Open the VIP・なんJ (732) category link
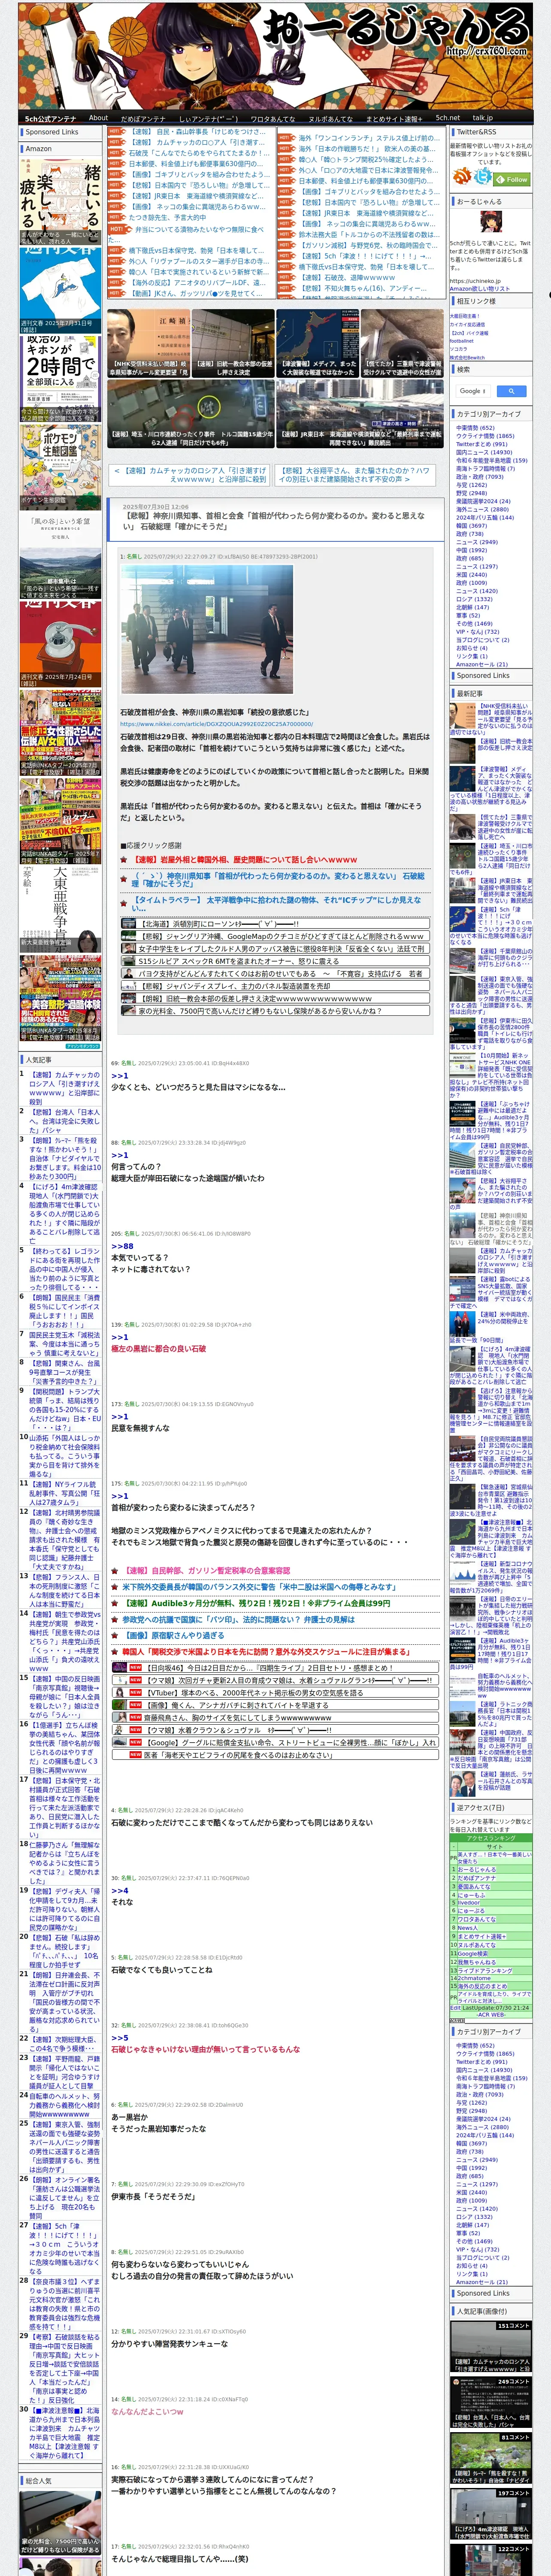The image size is (551, 2576). point(477,631)
